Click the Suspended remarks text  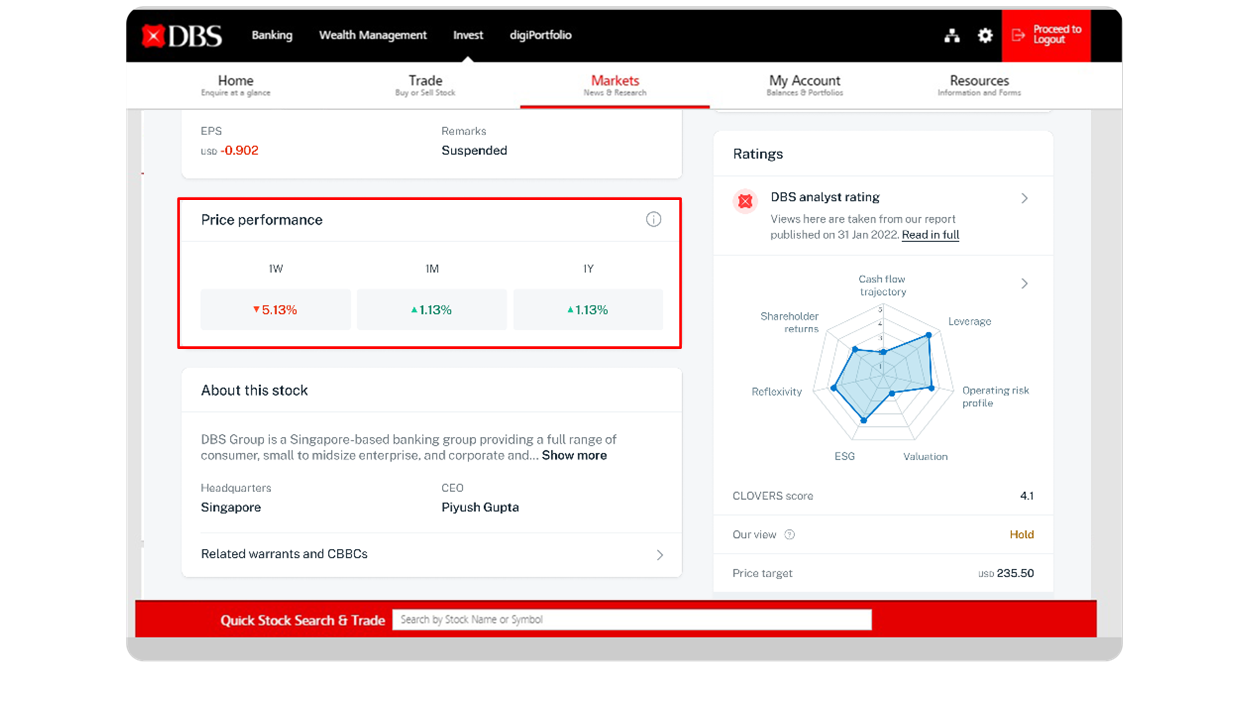point(474,151)
